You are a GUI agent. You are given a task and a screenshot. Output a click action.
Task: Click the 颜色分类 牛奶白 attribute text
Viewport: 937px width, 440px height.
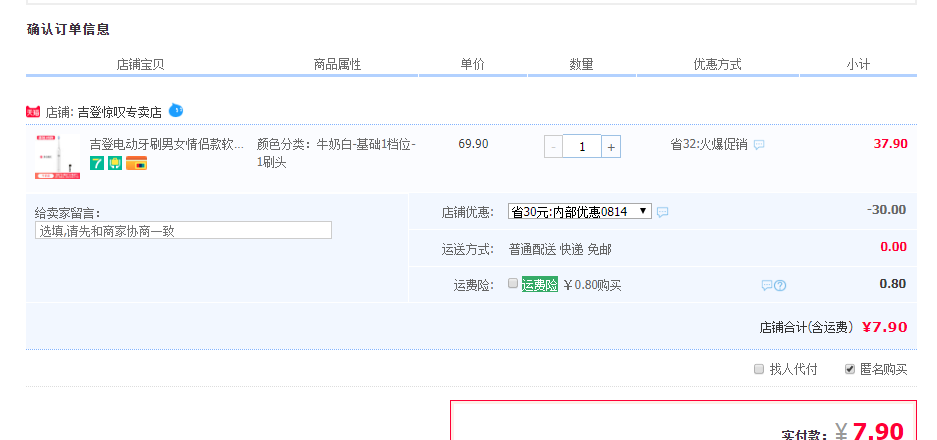[336, 153]
